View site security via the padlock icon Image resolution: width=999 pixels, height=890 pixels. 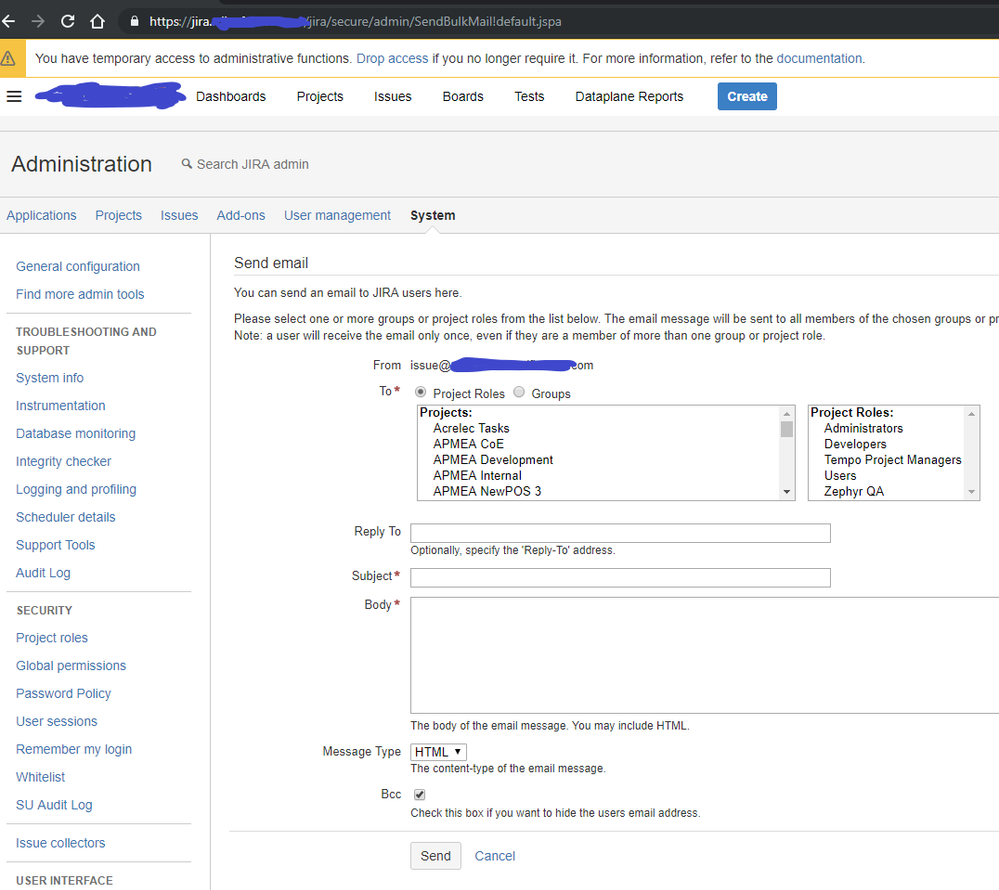(x=134, y=22)
